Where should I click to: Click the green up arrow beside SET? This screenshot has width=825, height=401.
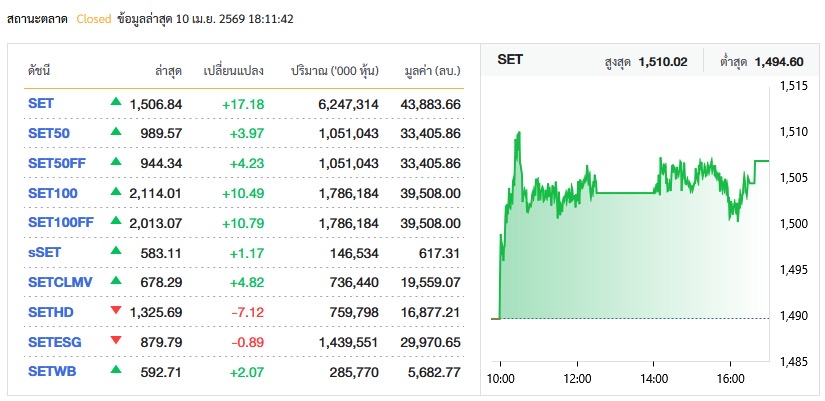pyautogui.click(x=116, y=102)
